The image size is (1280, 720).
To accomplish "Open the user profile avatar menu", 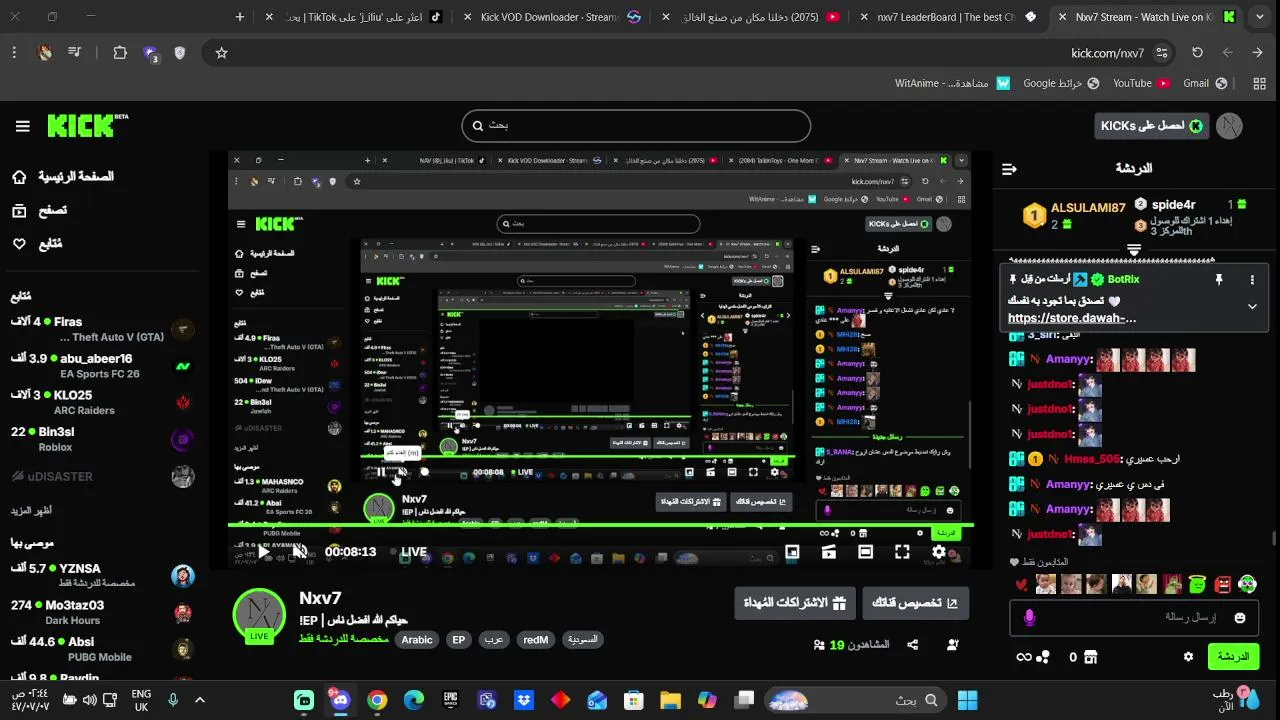I will click(x=1229, y=126).
